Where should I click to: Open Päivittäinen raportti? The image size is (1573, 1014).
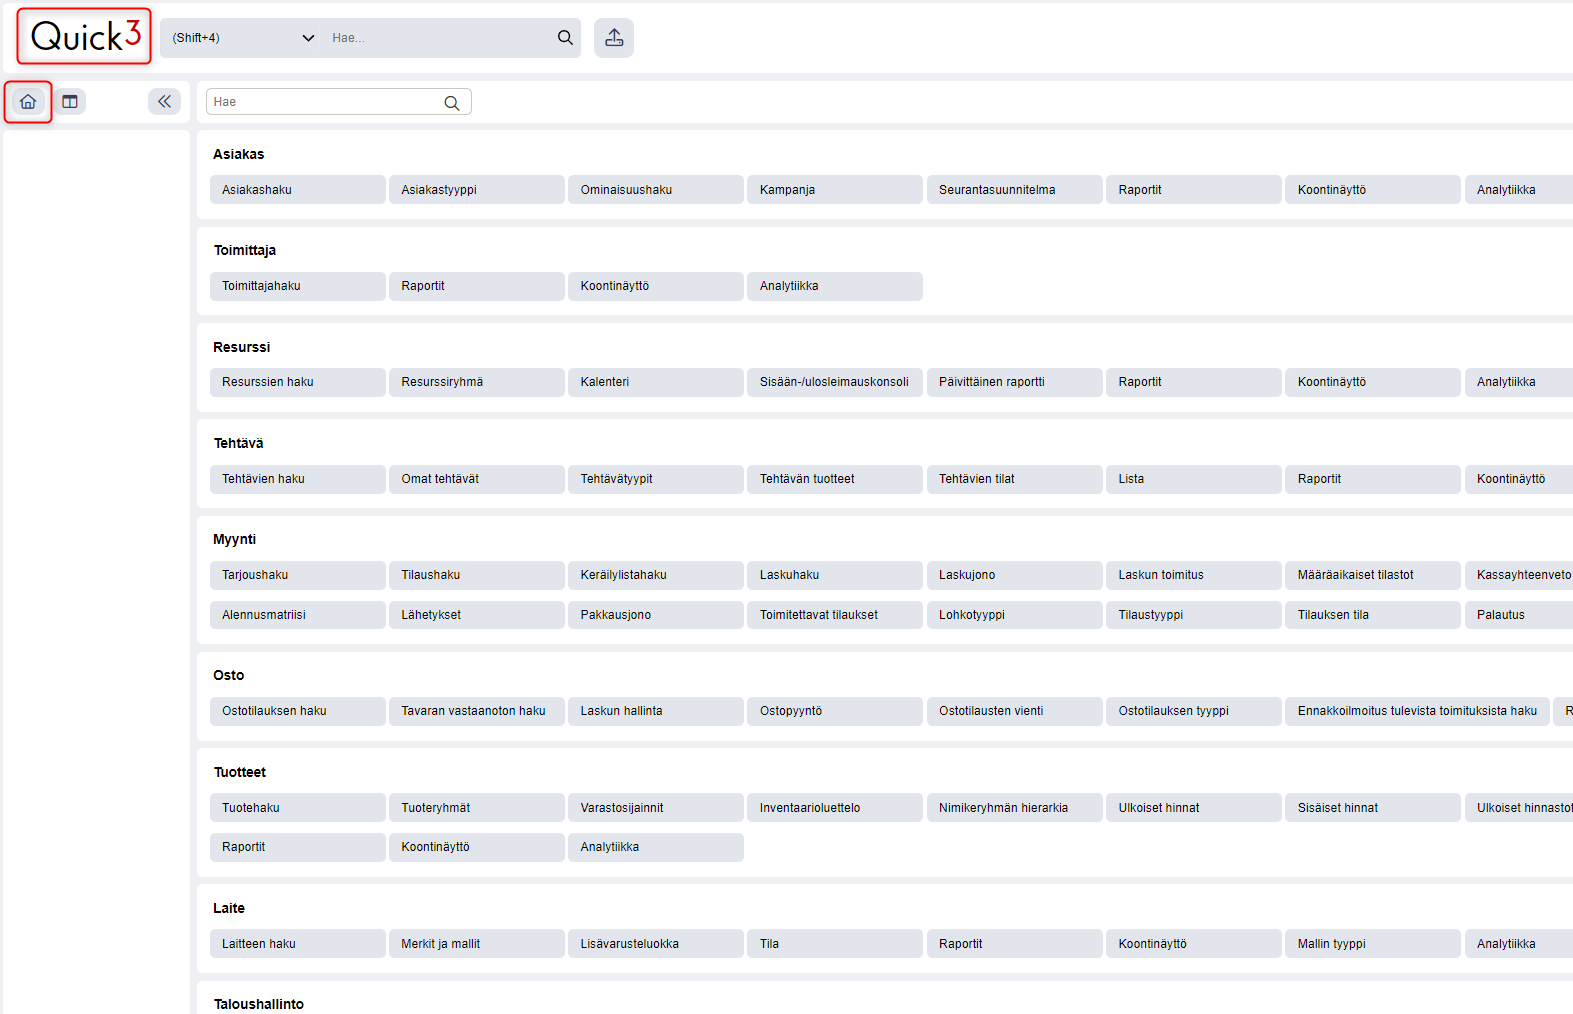tap(1015, 382)
